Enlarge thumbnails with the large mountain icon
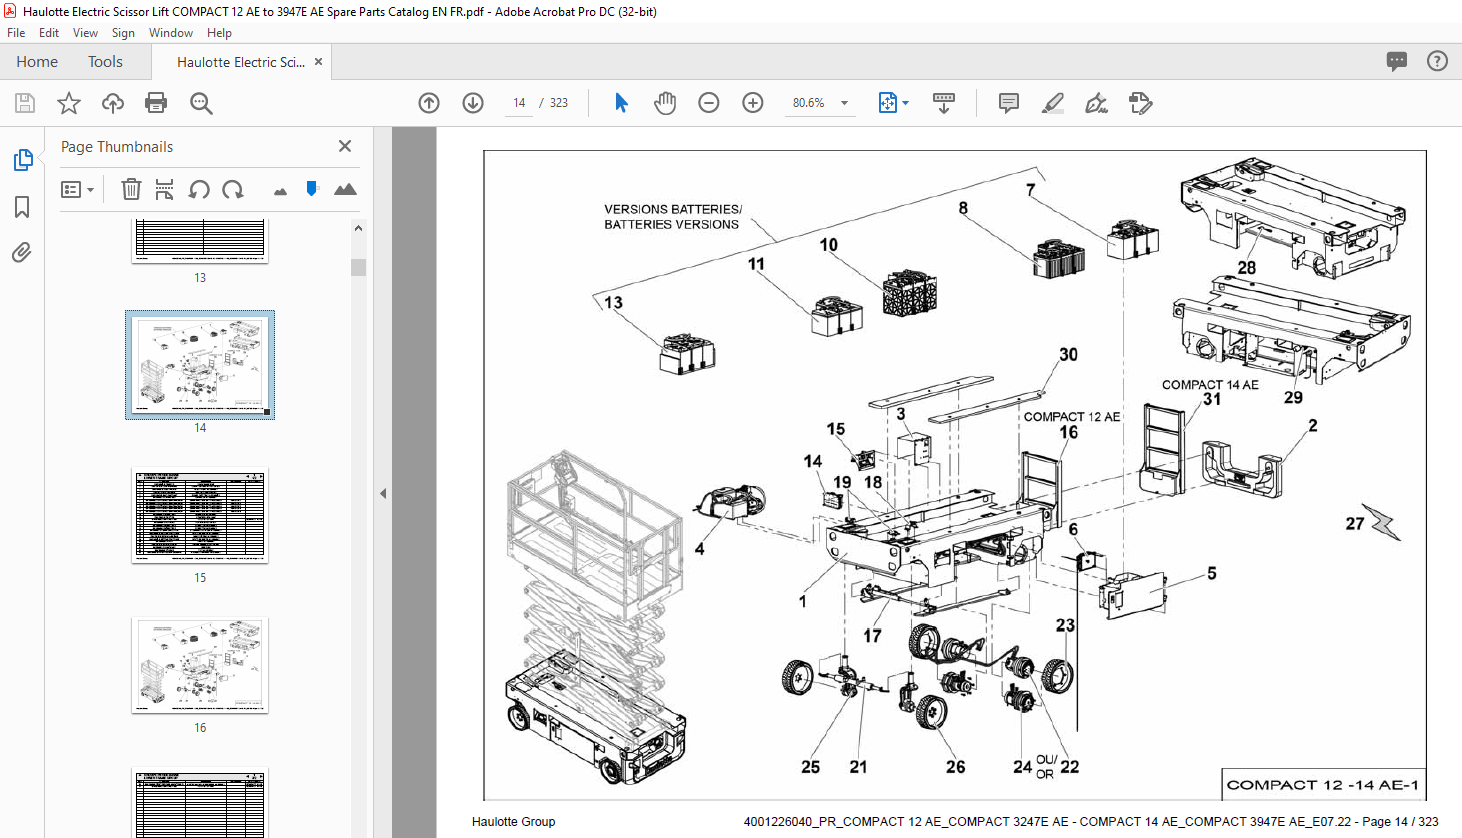This screenshot has height=838, width=1462. (x=345, y=189)
